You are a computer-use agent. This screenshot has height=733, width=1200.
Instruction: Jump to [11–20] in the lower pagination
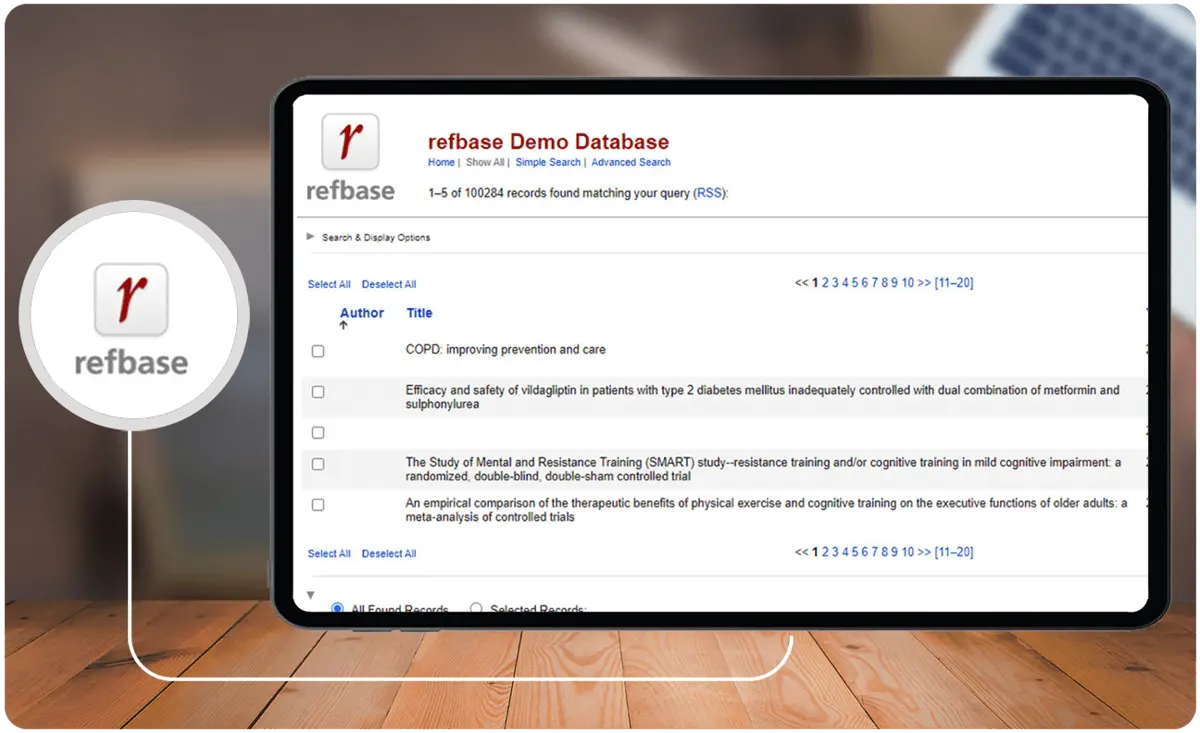click(x=954, y=552)
